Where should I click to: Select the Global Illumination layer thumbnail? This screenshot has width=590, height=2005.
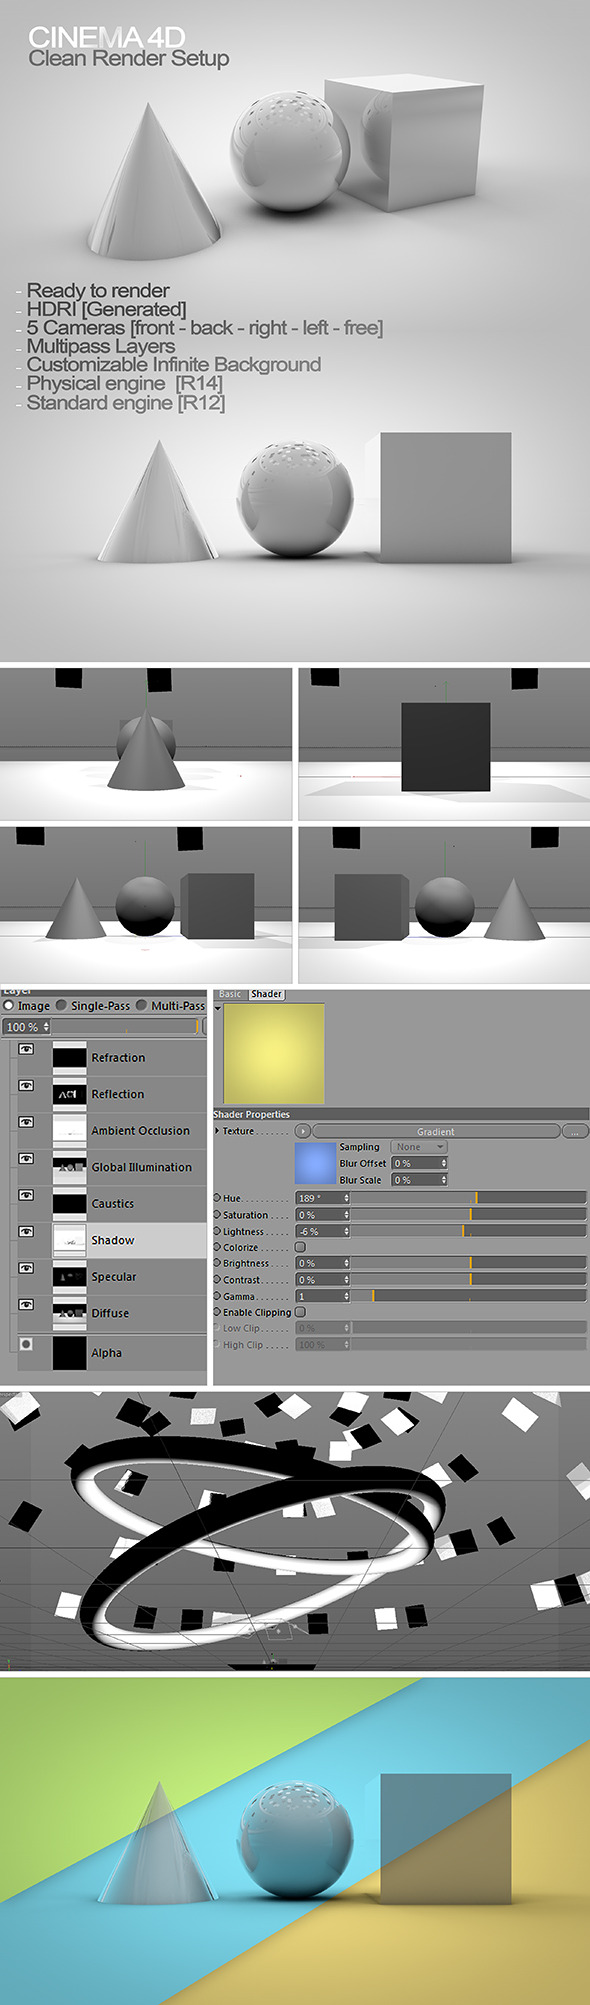[x=69, y=1167]
